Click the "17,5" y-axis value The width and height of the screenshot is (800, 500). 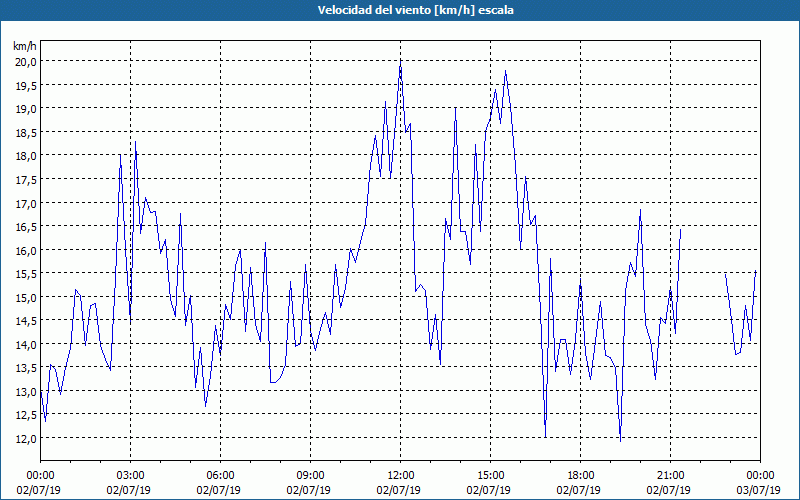point(27,180)
